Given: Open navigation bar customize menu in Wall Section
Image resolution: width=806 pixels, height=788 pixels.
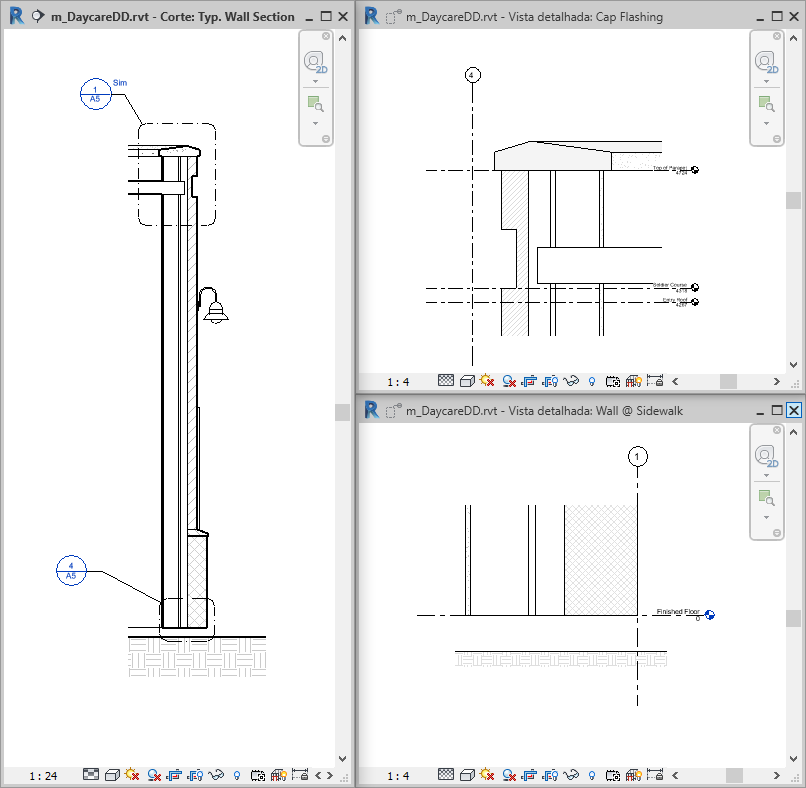Looking at the screenshot, I should pos(326,139).
